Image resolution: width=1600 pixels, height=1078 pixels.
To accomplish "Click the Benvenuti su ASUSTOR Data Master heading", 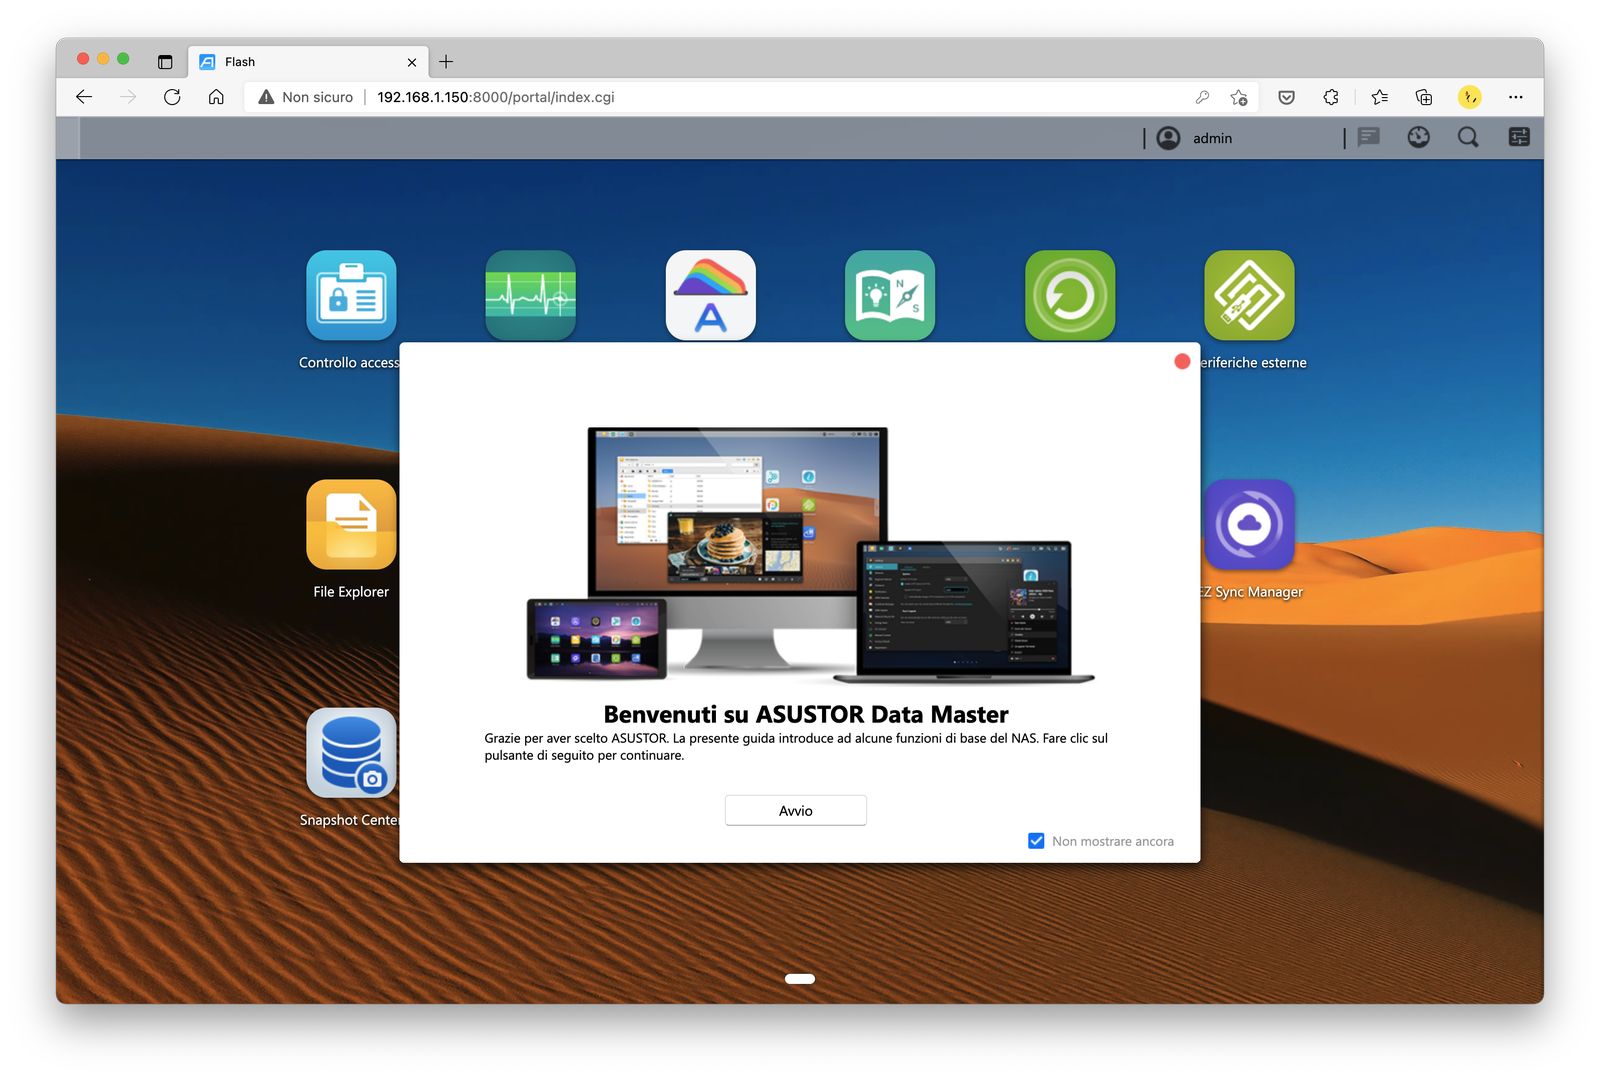I will tap(806, 714).
